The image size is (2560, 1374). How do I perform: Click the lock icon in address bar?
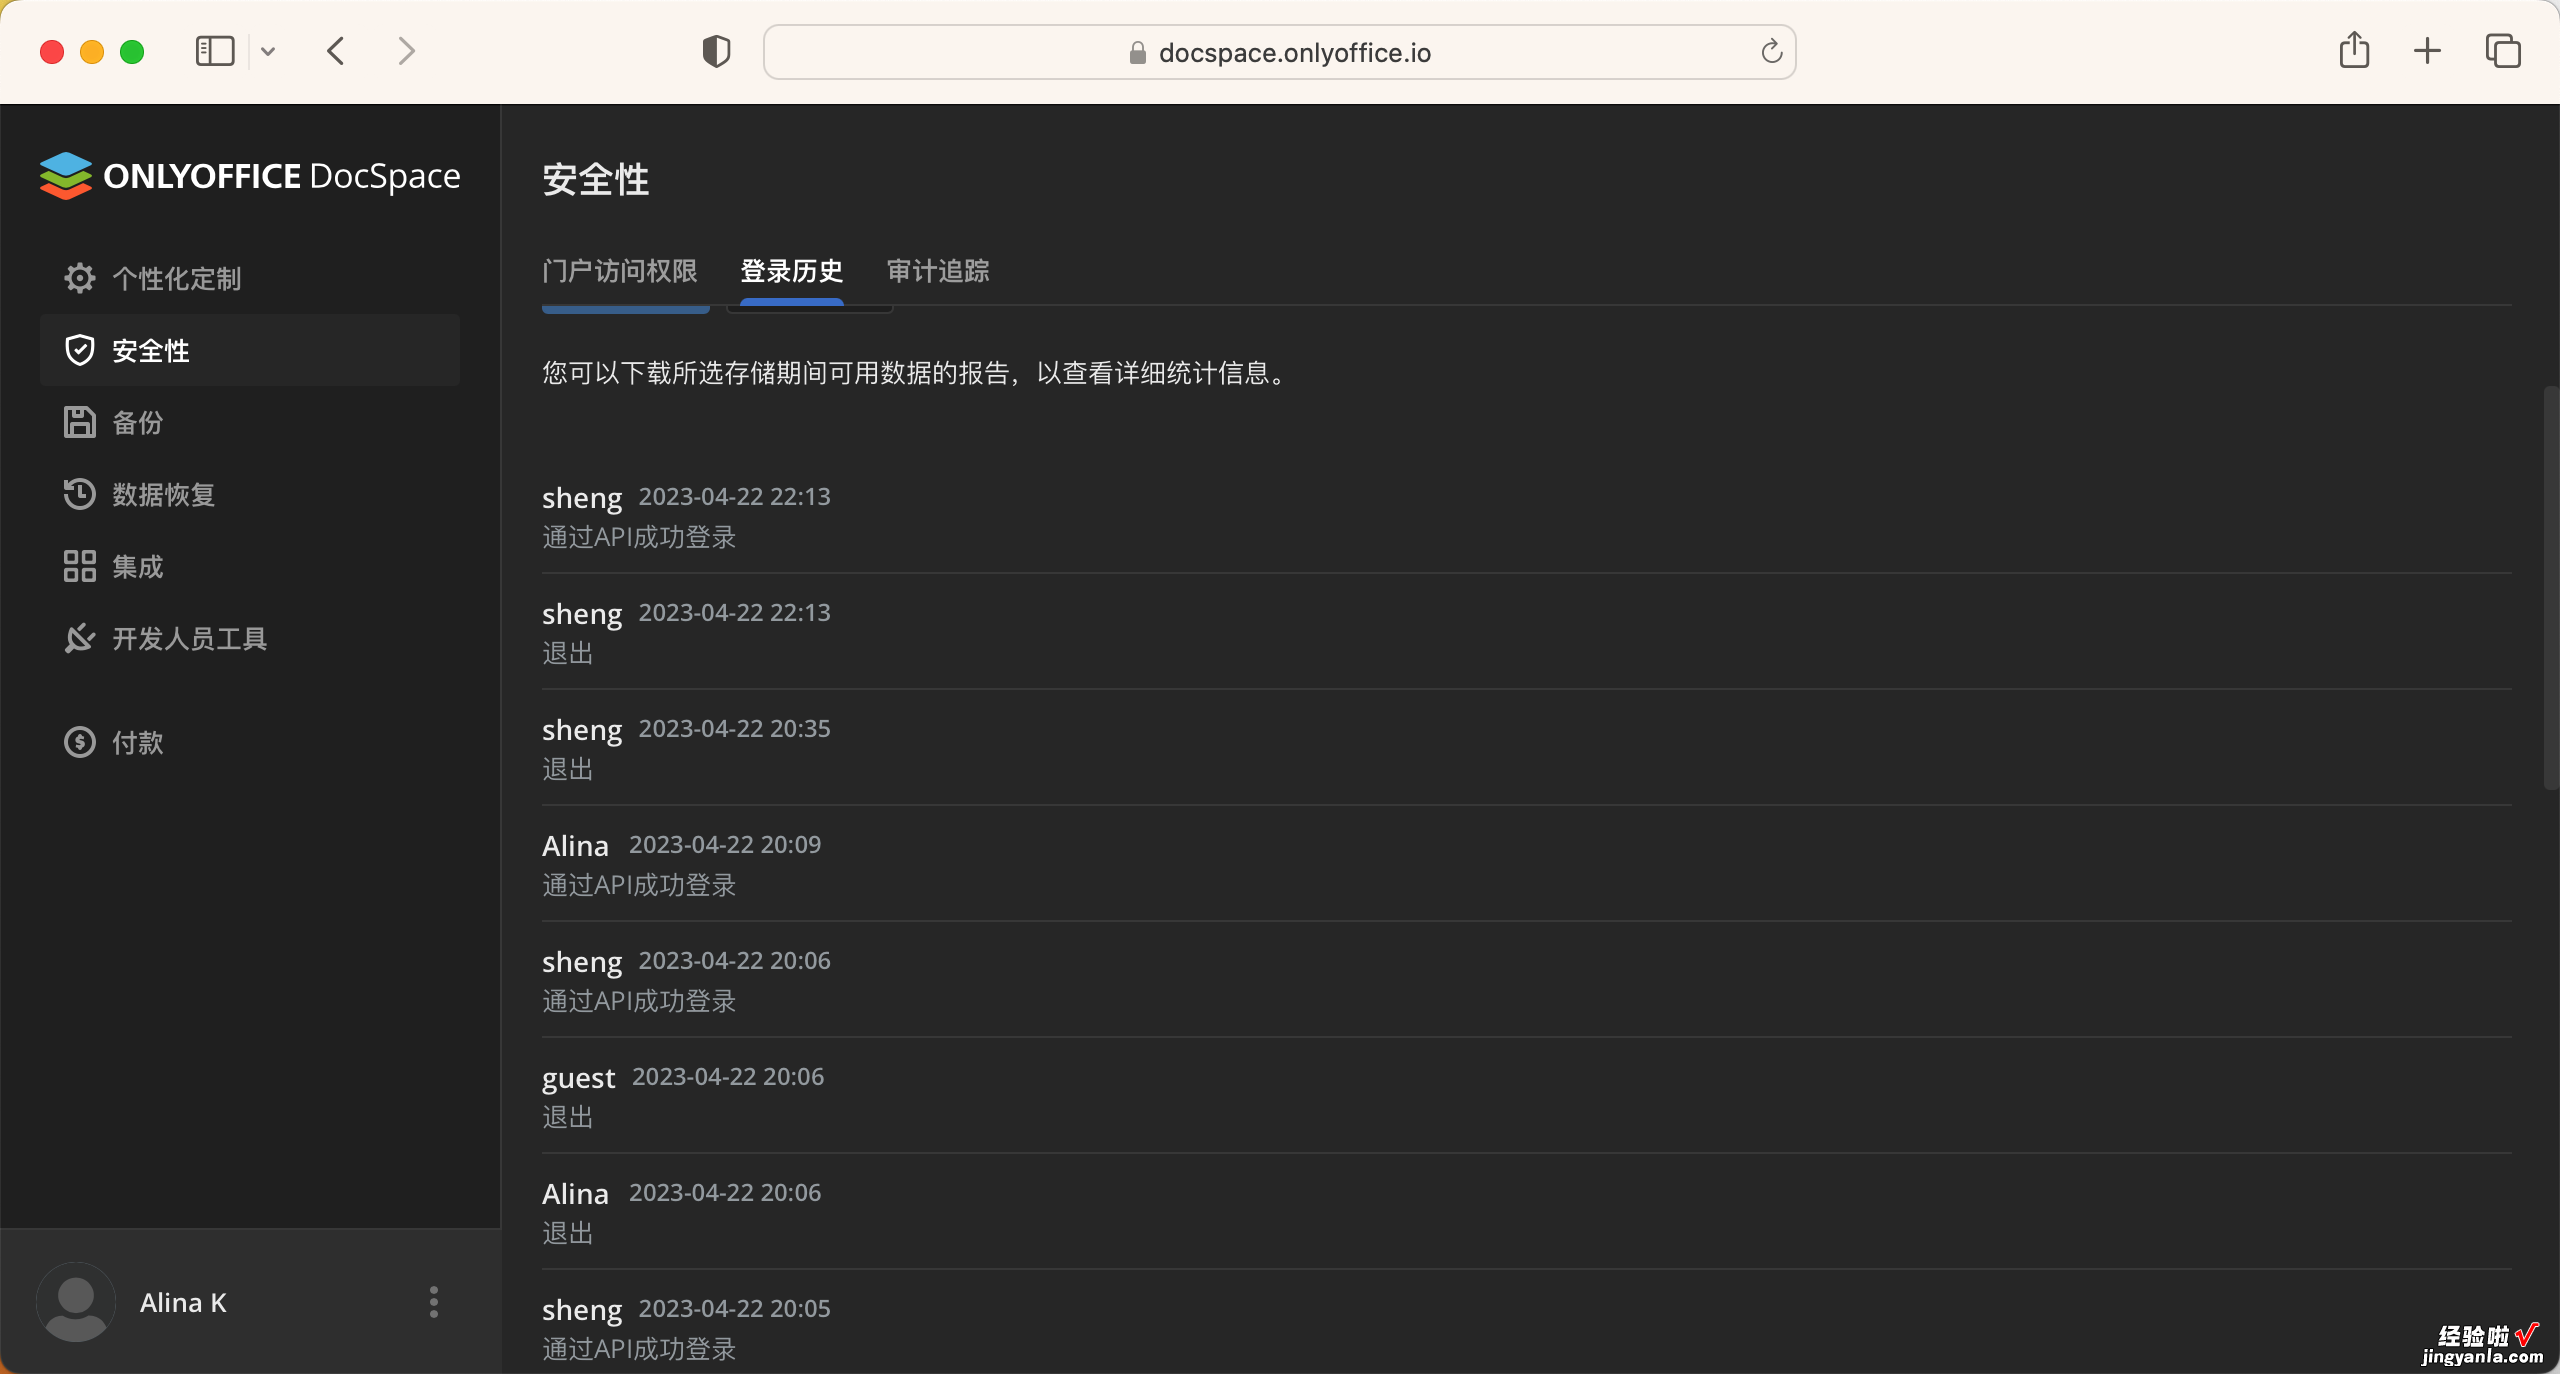(x=1137, y=53)
